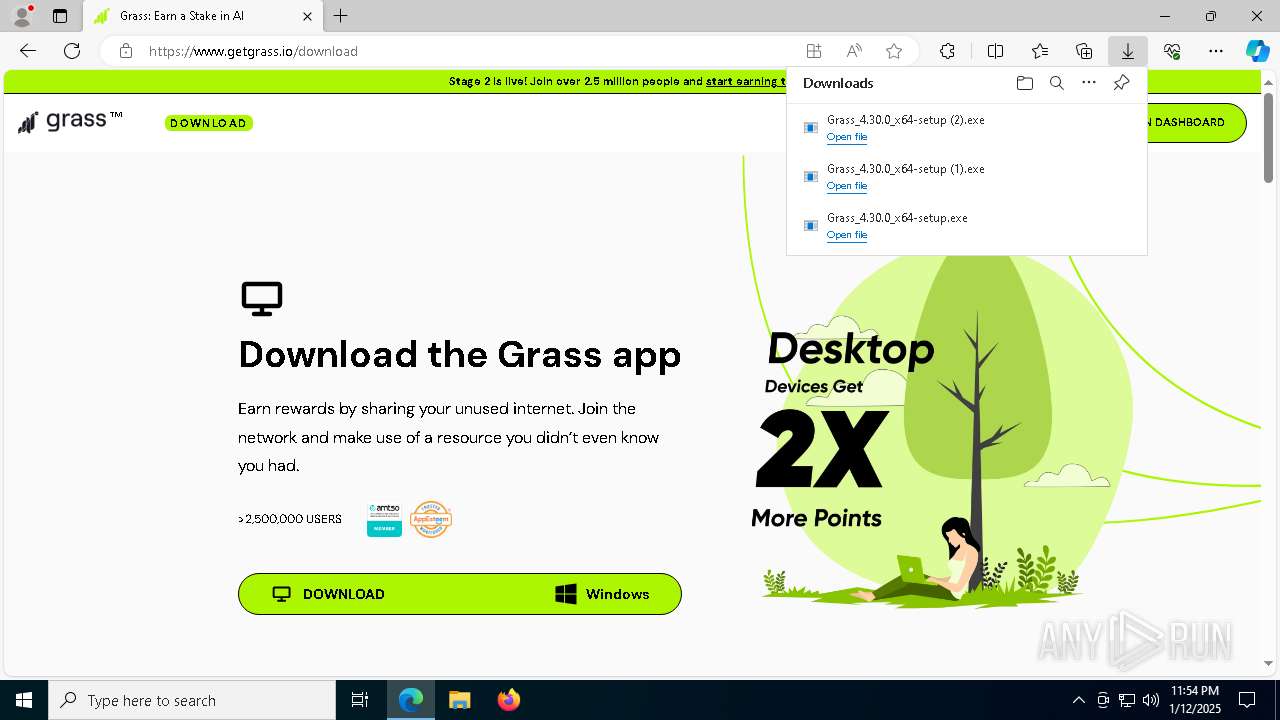The width and height of the screenshot is (1280, 720).
Task: Click the address bar URL field
Action: [x=470, y=51]
